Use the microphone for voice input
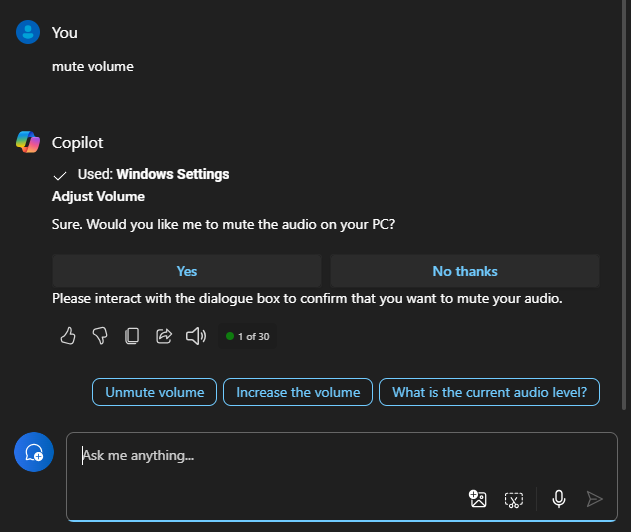This screenshot has height=532, width=631. (559, 499)
